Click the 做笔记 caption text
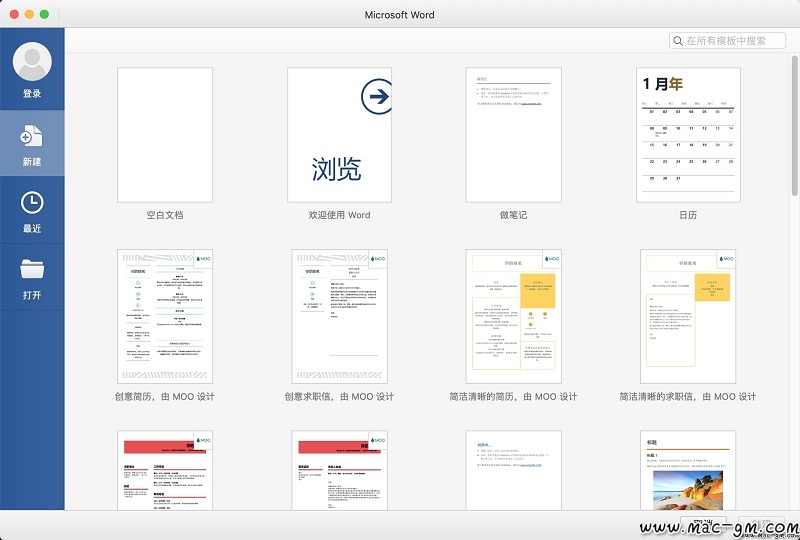 [x=513, y=215]
